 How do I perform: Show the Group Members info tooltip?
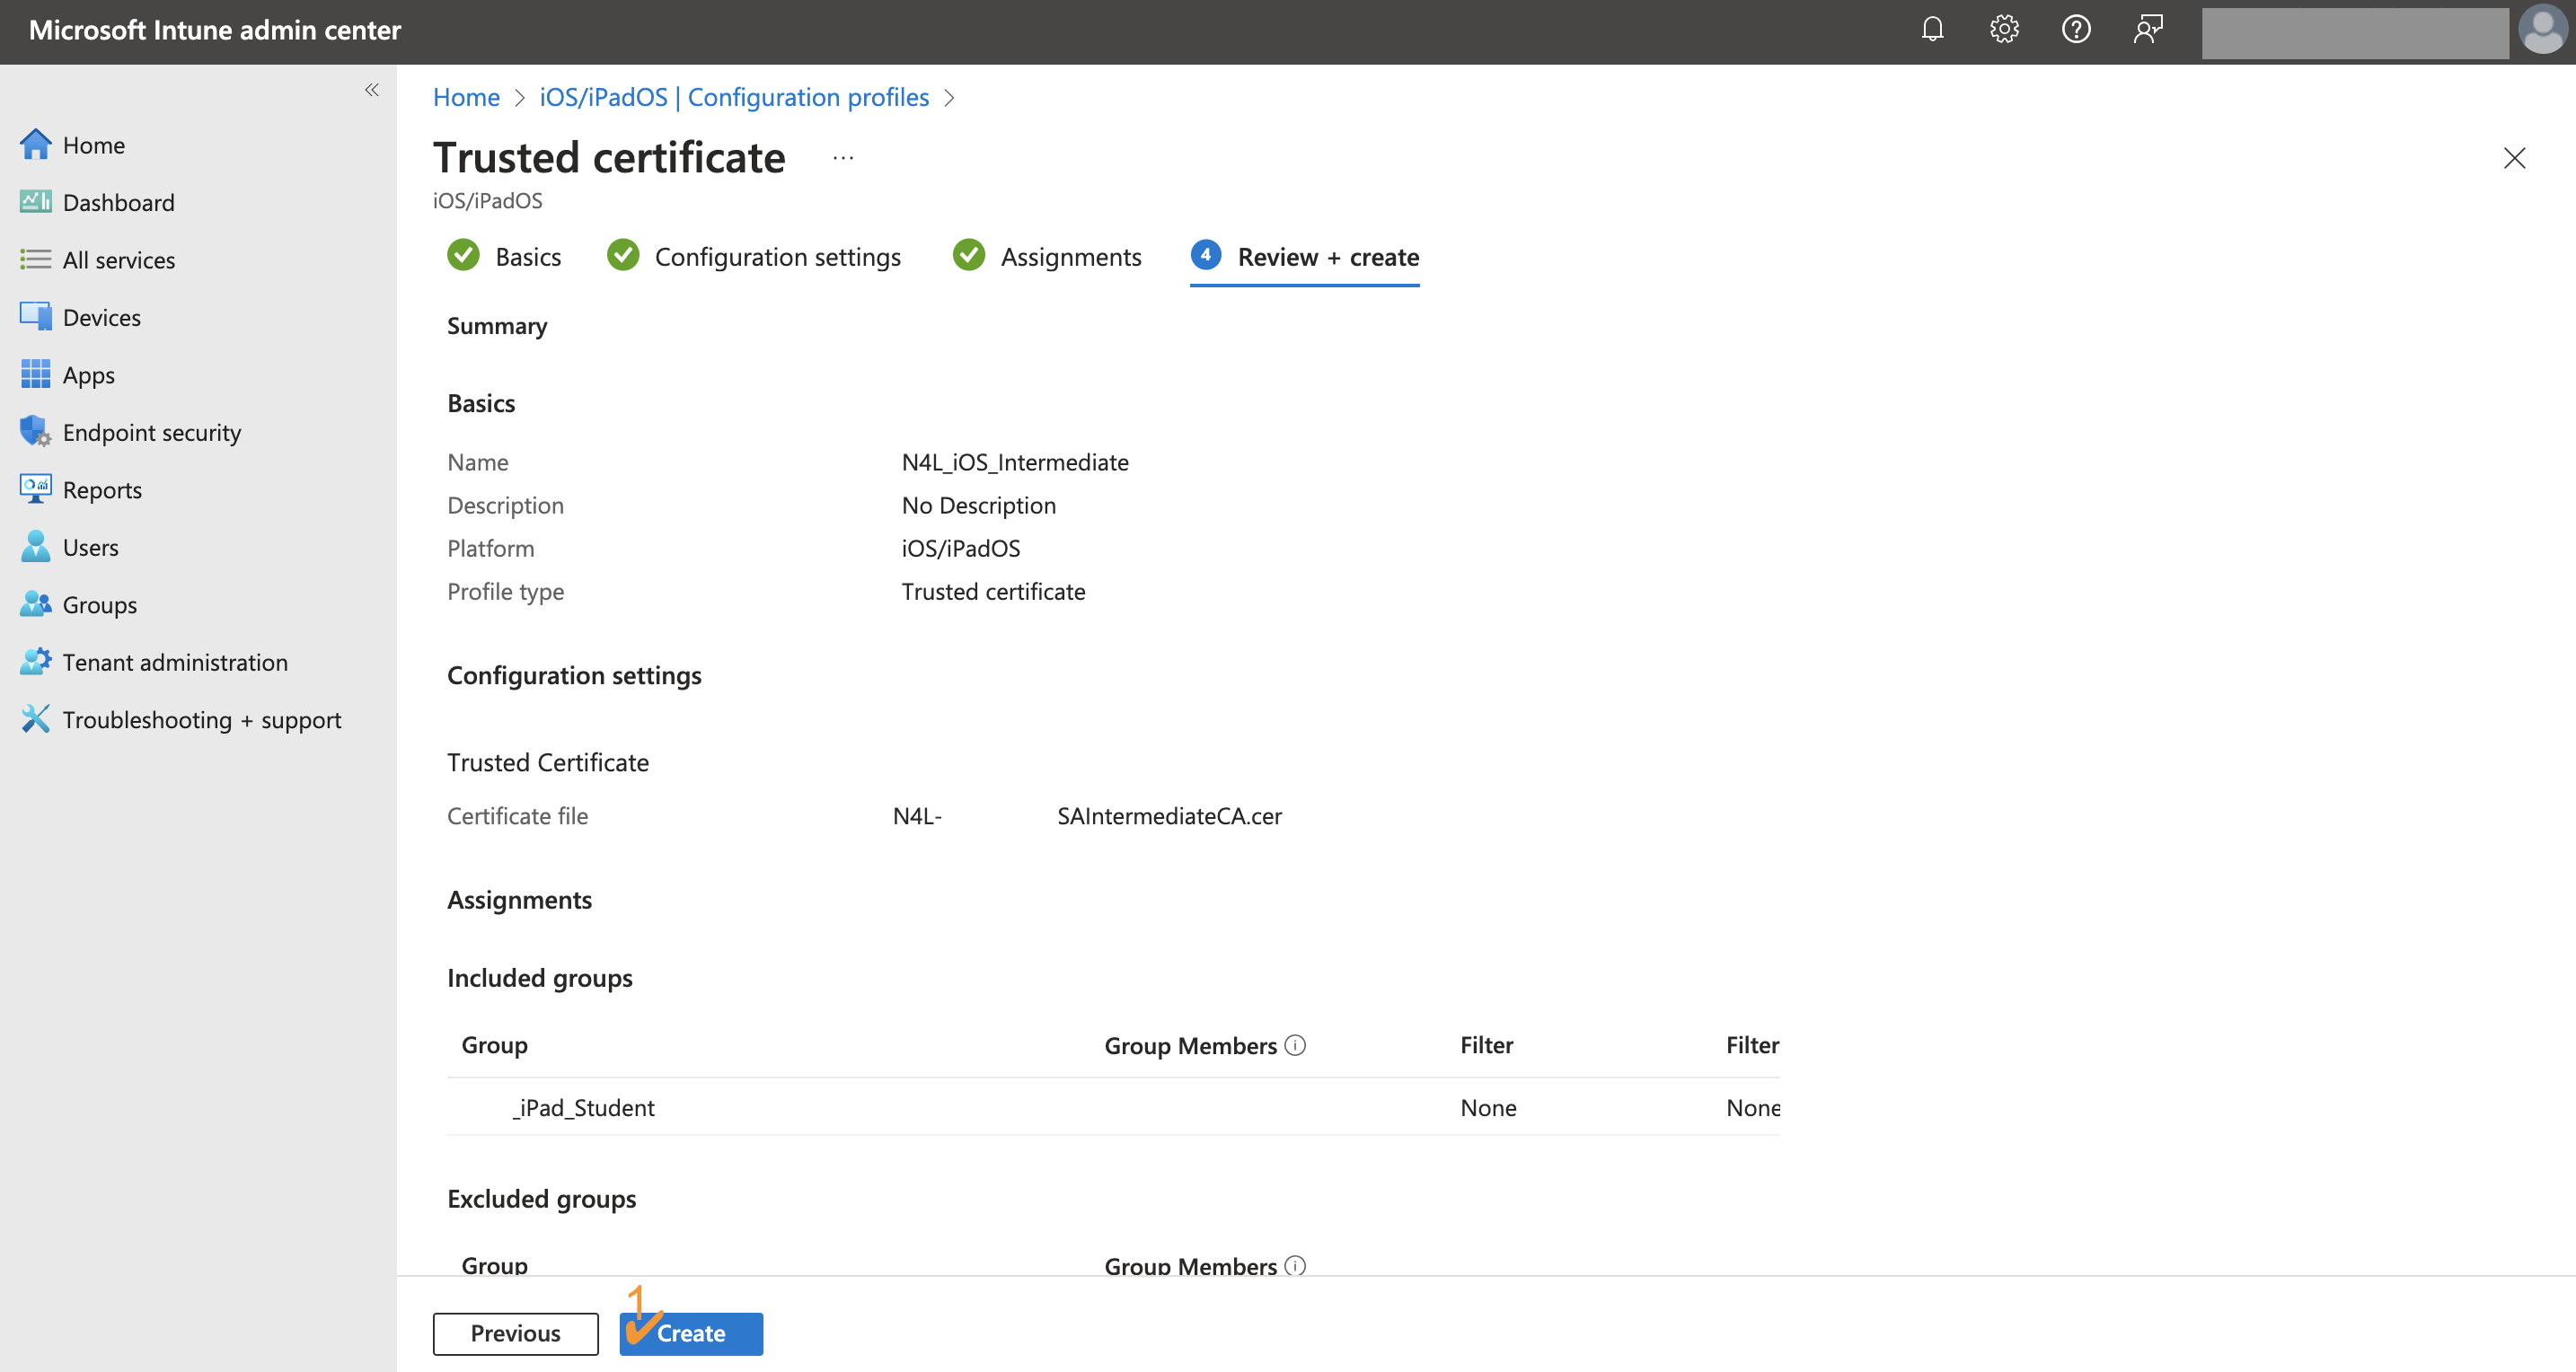(1295, 1044)
